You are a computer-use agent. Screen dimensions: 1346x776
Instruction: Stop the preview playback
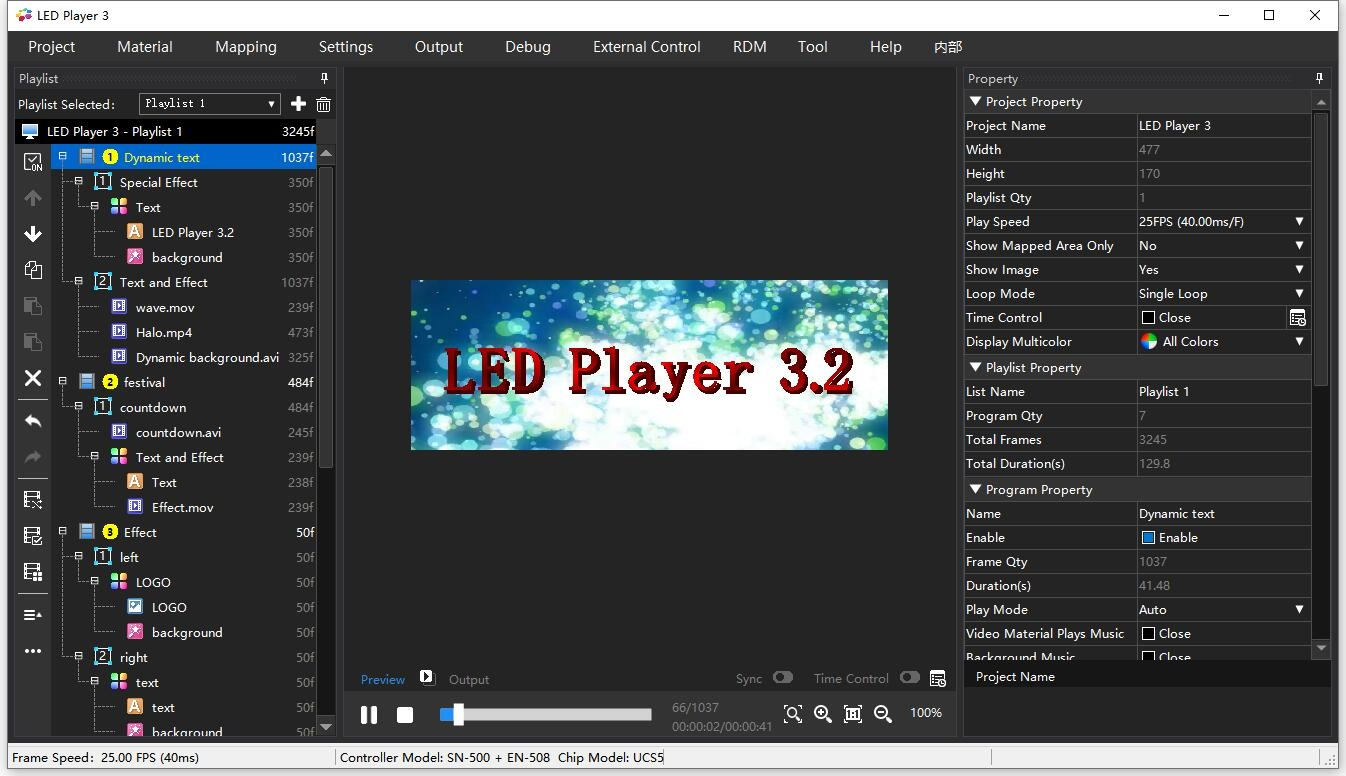405,714
